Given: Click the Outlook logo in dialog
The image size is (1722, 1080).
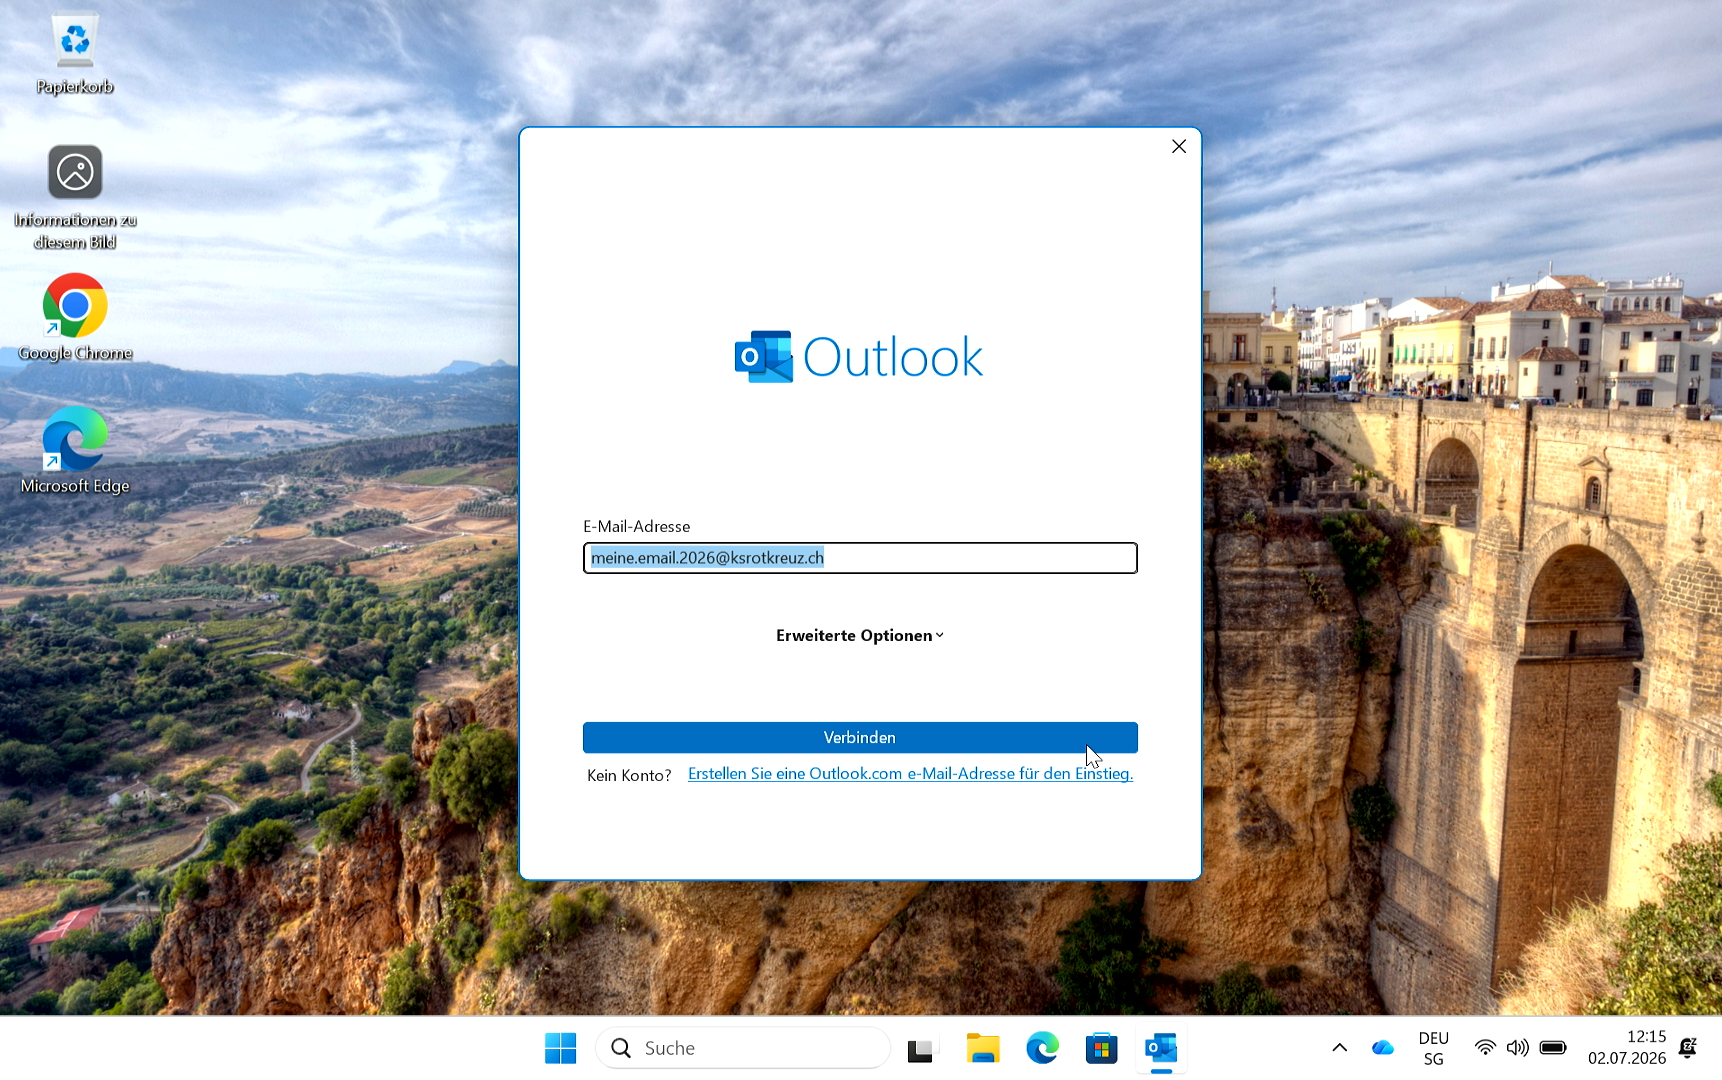Looking at the screenshot, I should pyautogui.click(x=859, y=357).
